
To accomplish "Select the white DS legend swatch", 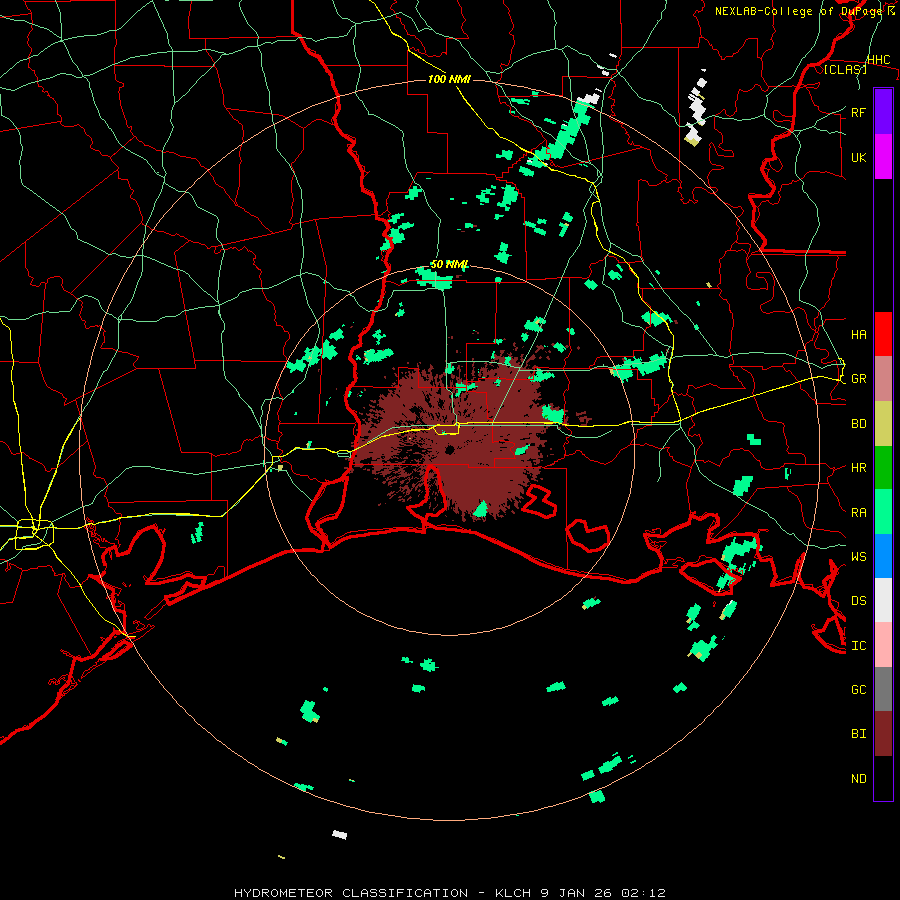I will point(883,600).
